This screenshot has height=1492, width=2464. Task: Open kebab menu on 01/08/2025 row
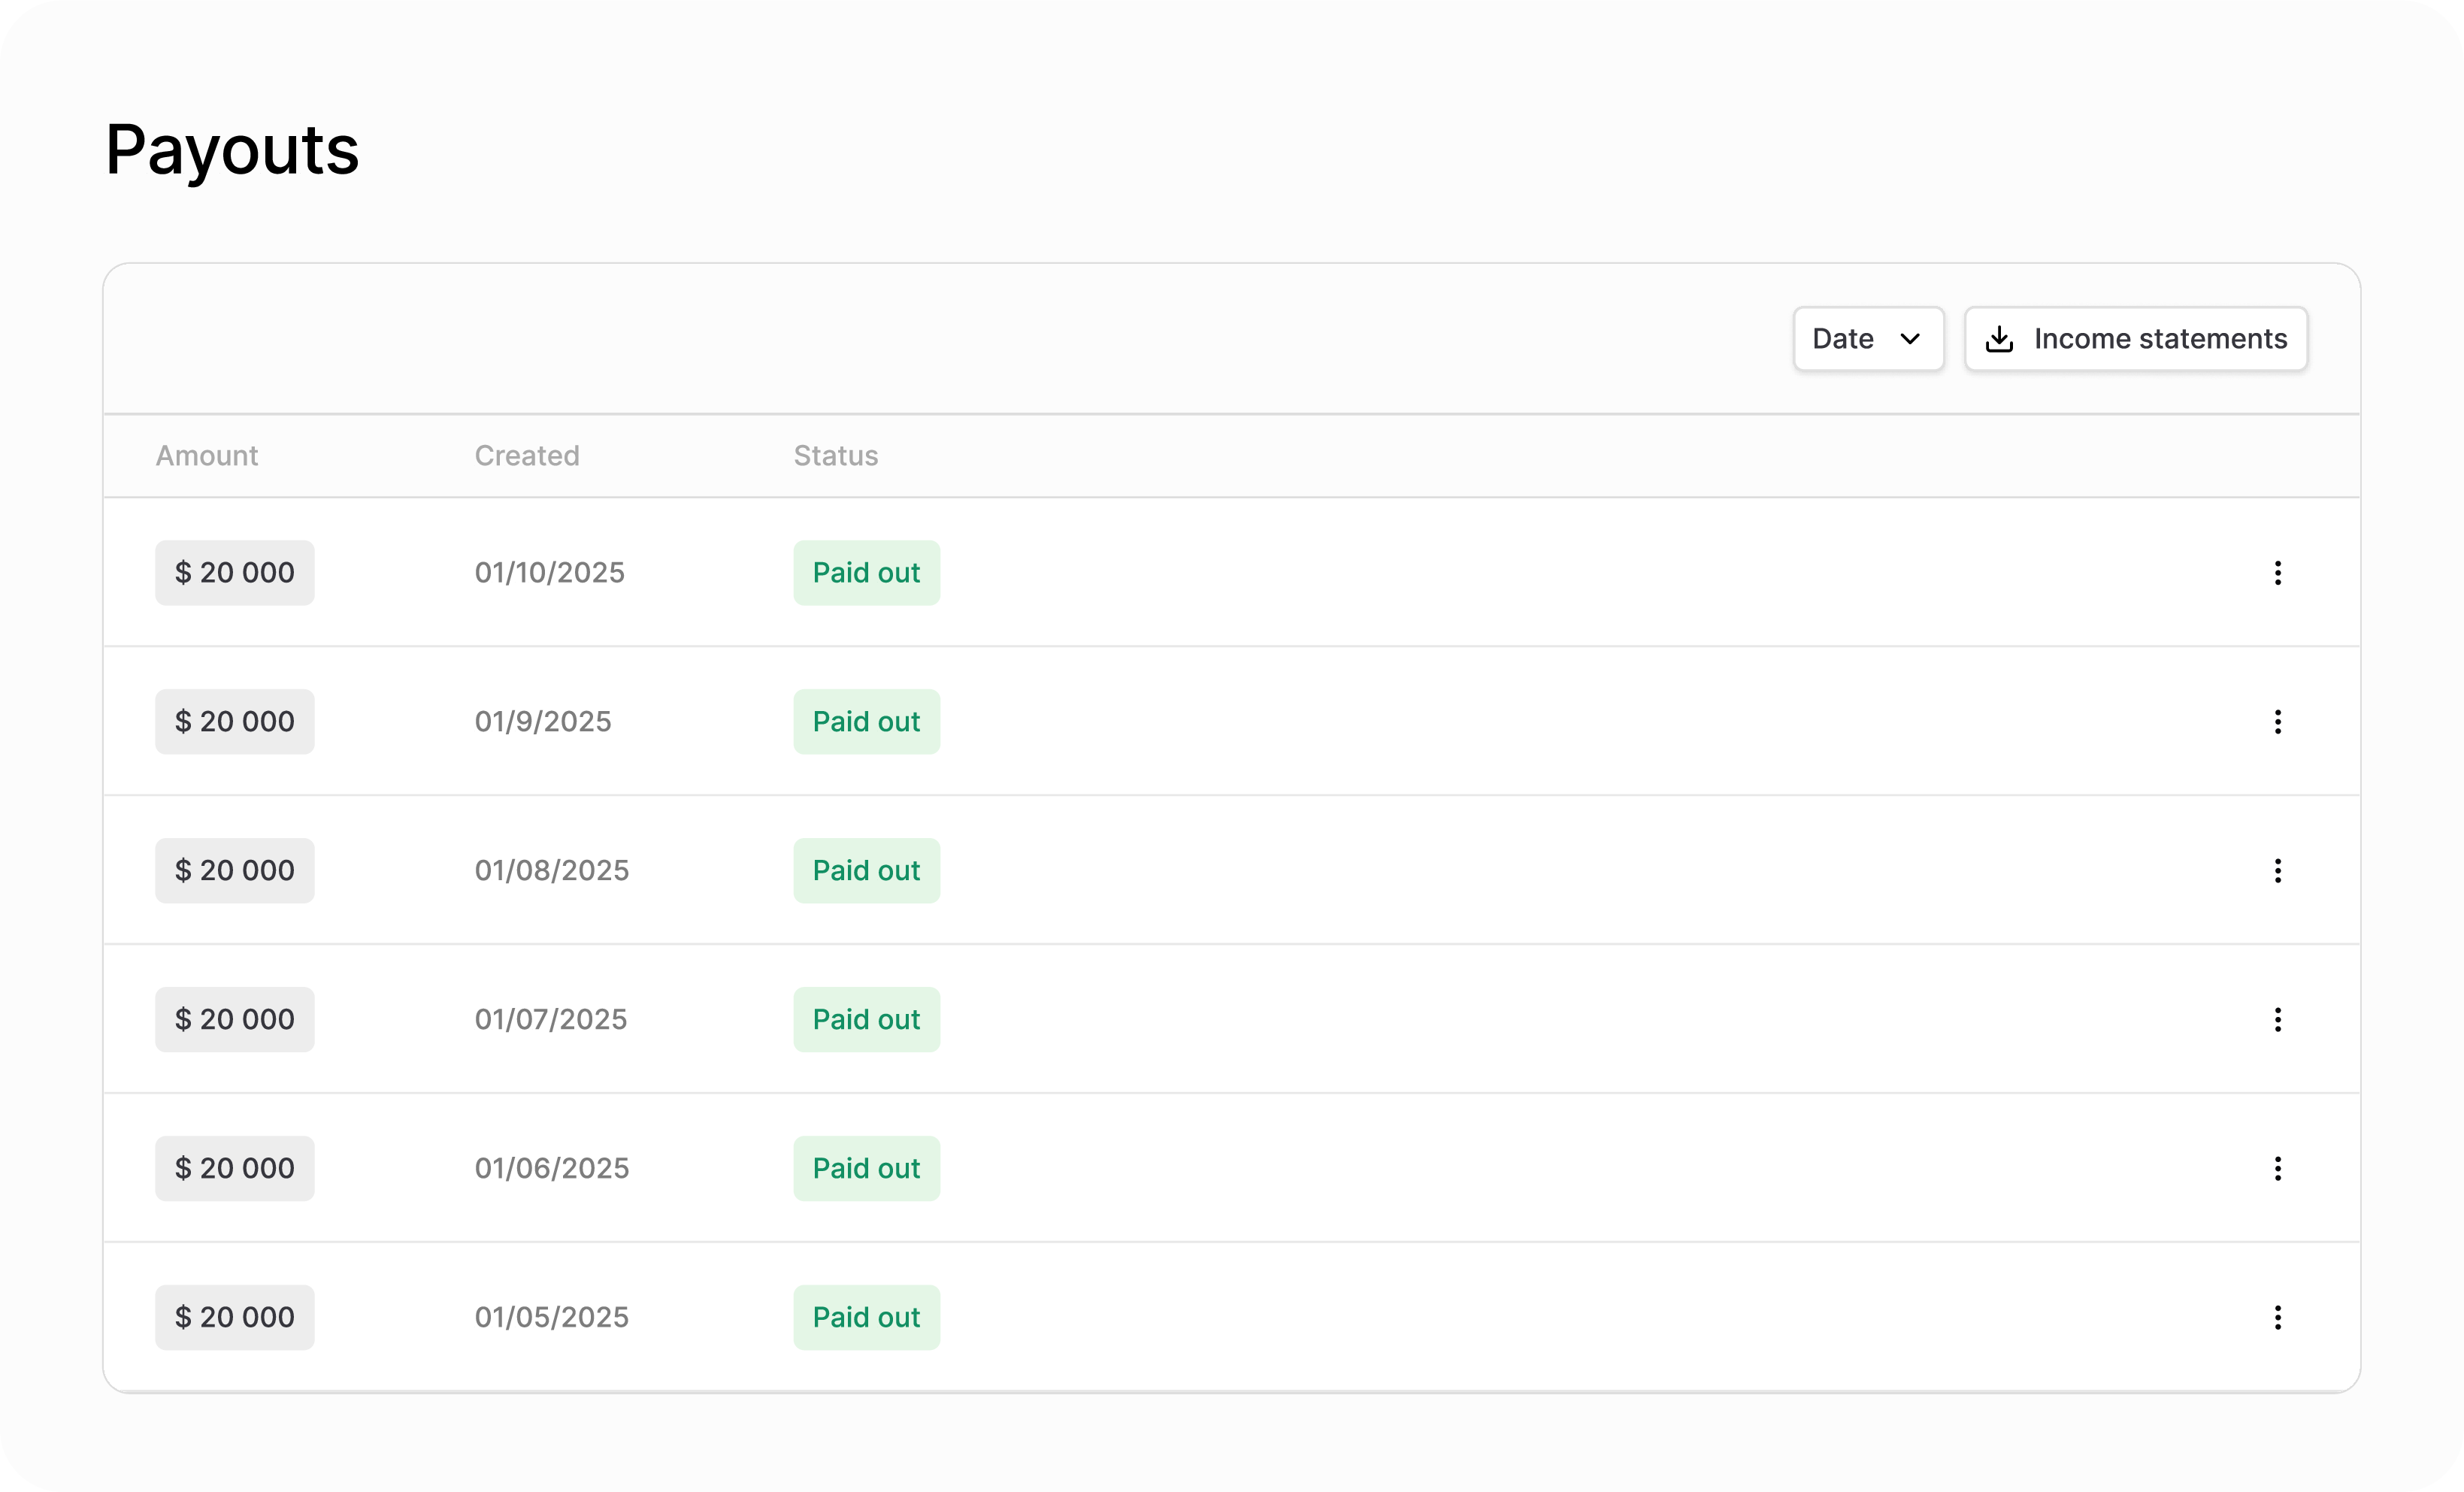click(2277, 871)
